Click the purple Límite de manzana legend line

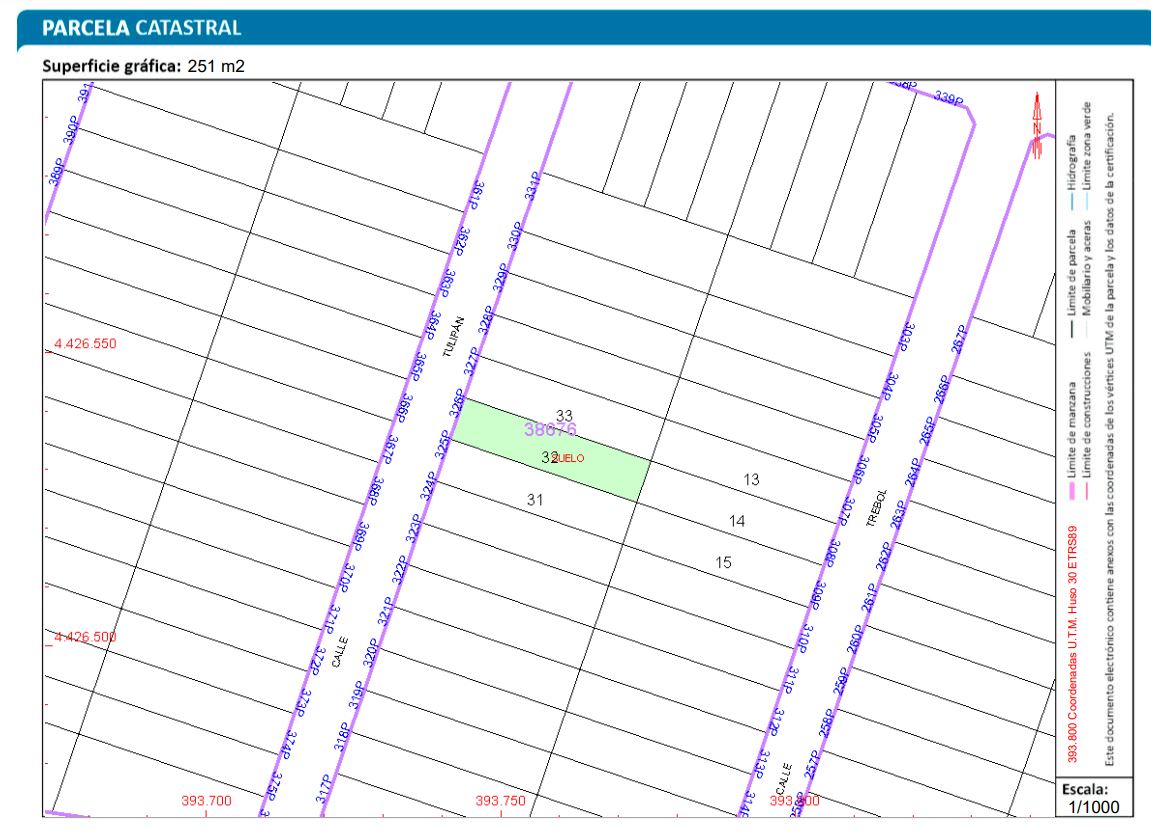coord(1073,487)
